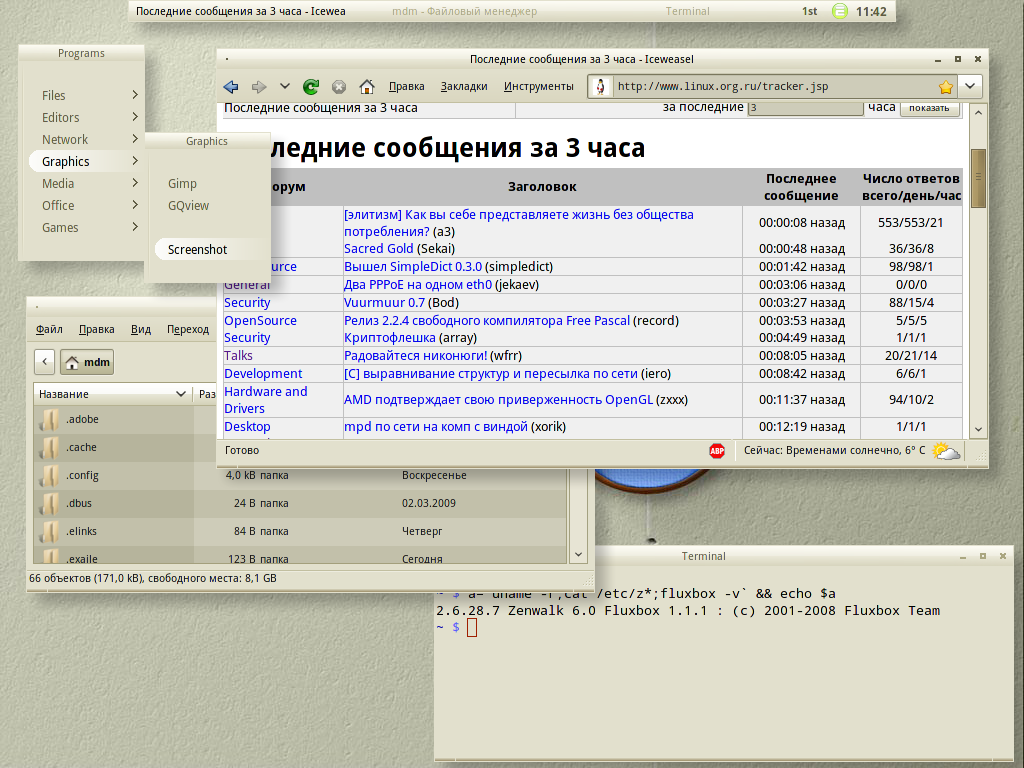
Task: Go back in the file manager path bar
Action: [x=44, y=362]
